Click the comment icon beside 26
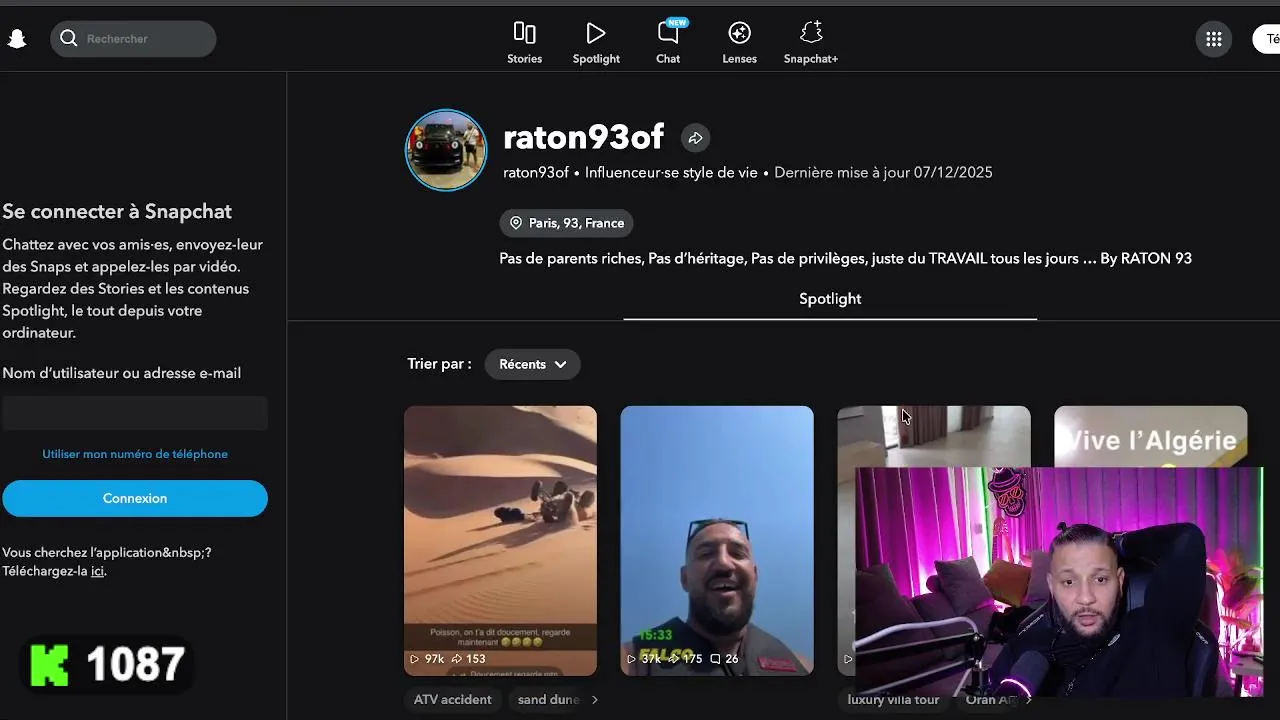1280x720 pixels. [x=715, y=659]
